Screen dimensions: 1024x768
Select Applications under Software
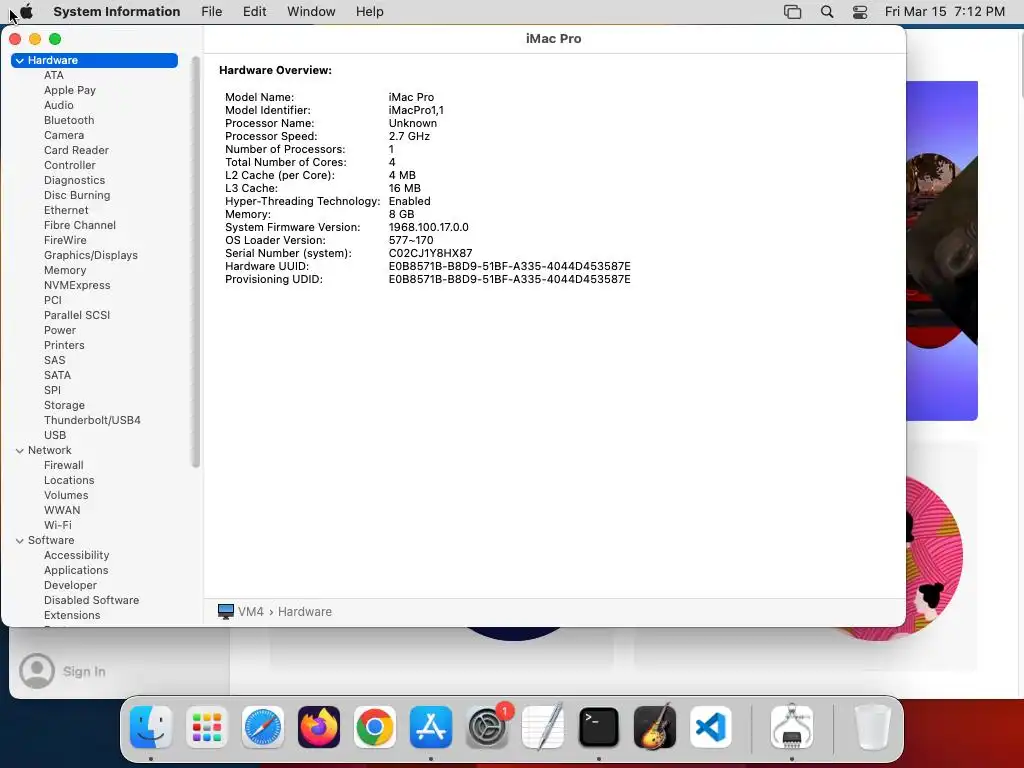click(76, 571)
